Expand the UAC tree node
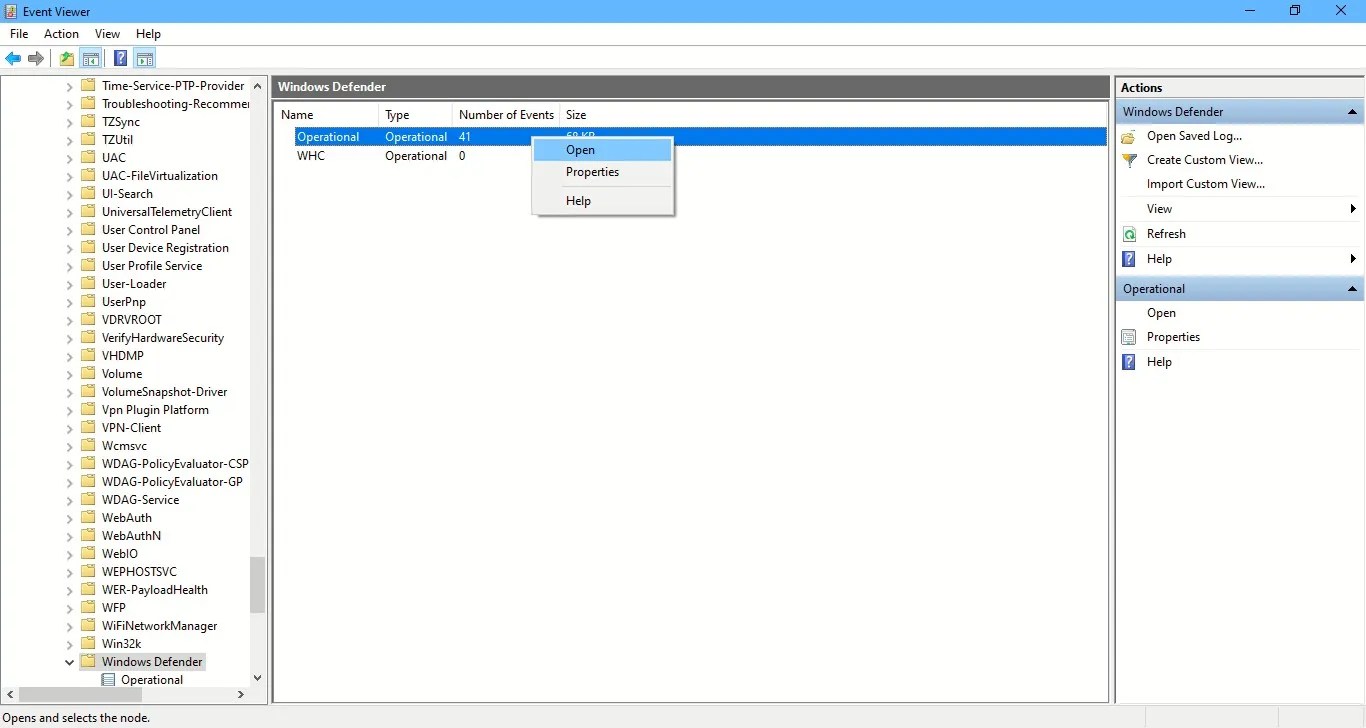1366x728 pixels. [x=68, y=157]
